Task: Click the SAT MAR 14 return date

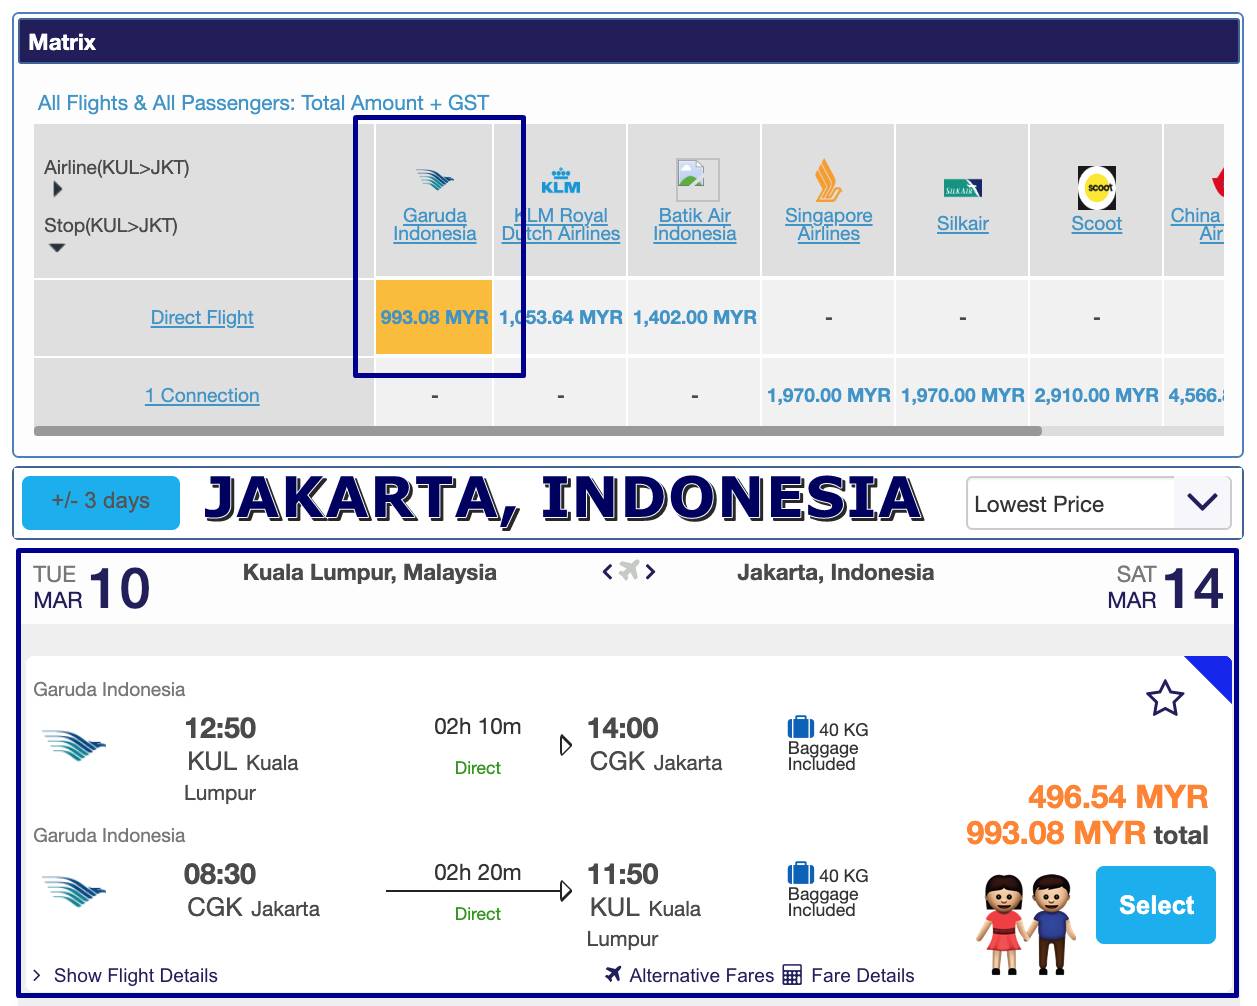Action: tap(1166, 587)
